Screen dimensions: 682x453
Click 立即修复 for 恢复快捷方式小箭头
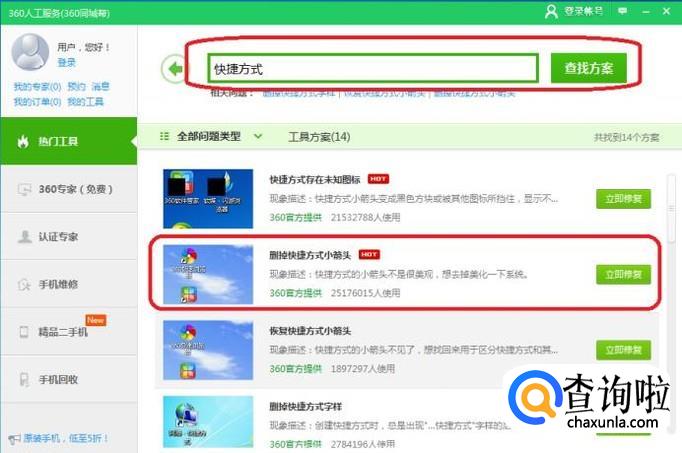[623, 350]
